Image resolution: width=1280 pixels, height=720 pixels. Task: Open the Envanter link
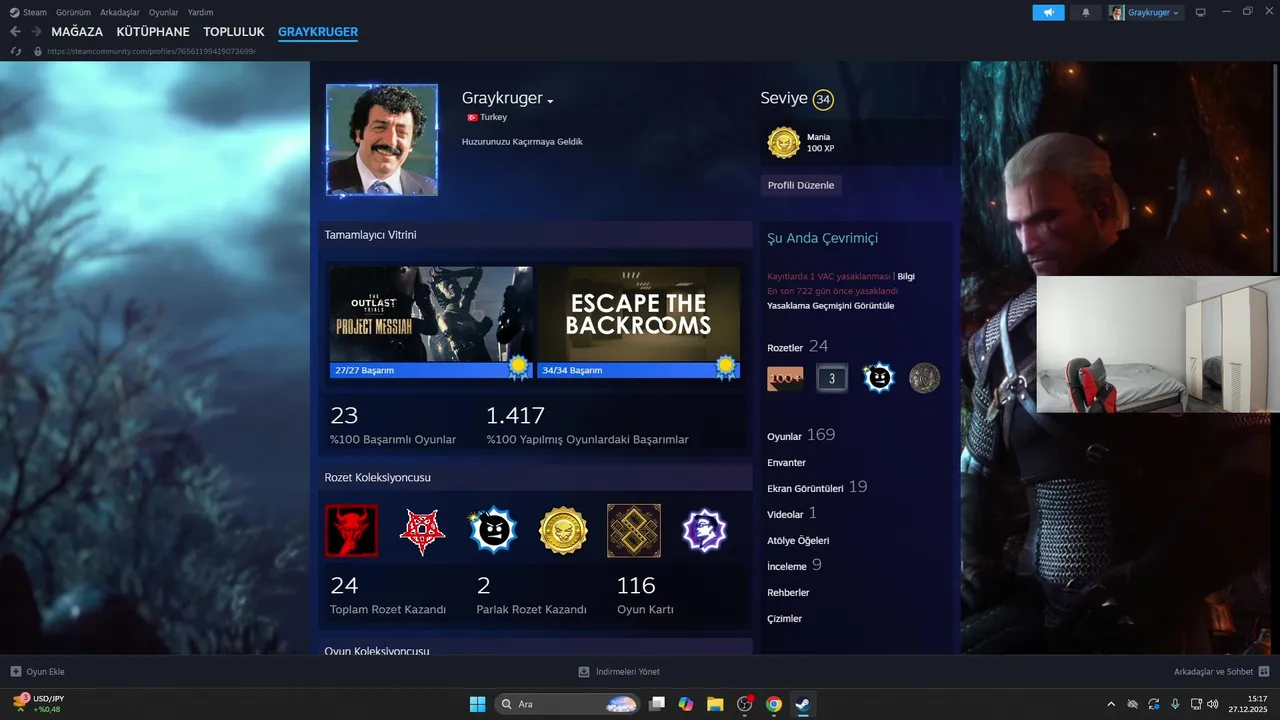(x=786, y=463)
